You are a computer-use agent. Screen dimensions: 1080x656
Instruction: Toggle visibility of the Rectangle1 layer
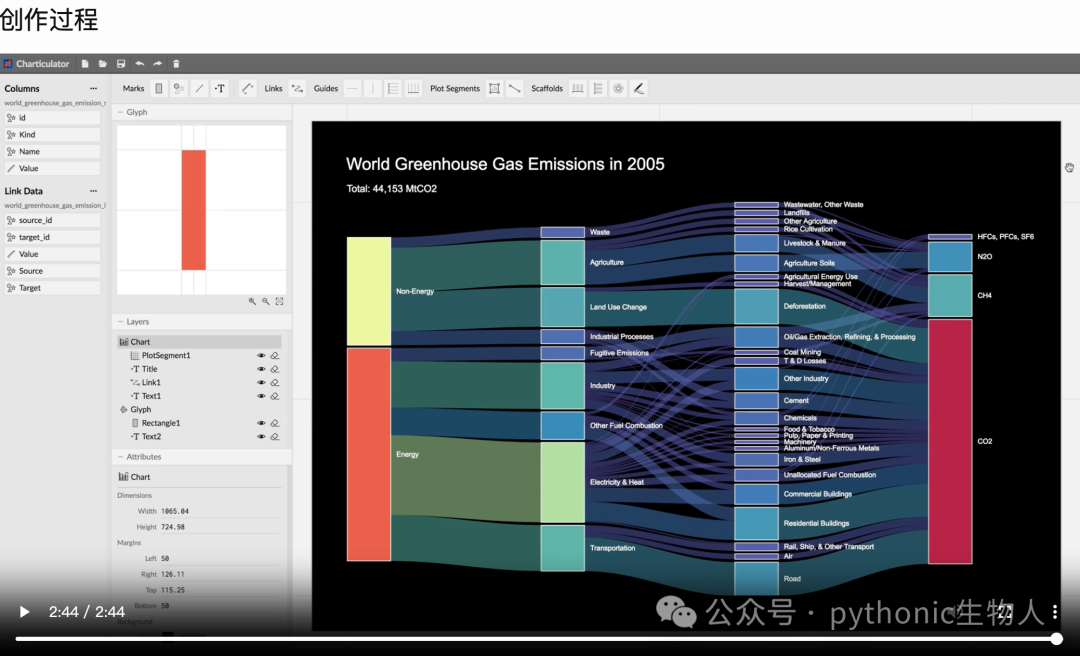tap(261, 423)
